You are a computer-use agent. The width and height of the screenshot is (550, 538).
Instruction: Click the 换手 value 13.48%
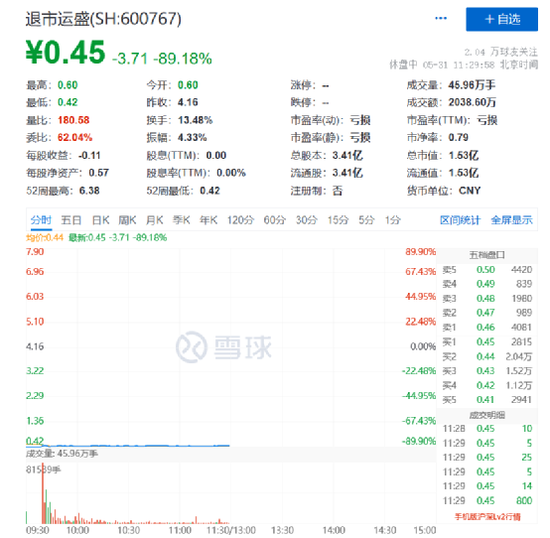195,120
